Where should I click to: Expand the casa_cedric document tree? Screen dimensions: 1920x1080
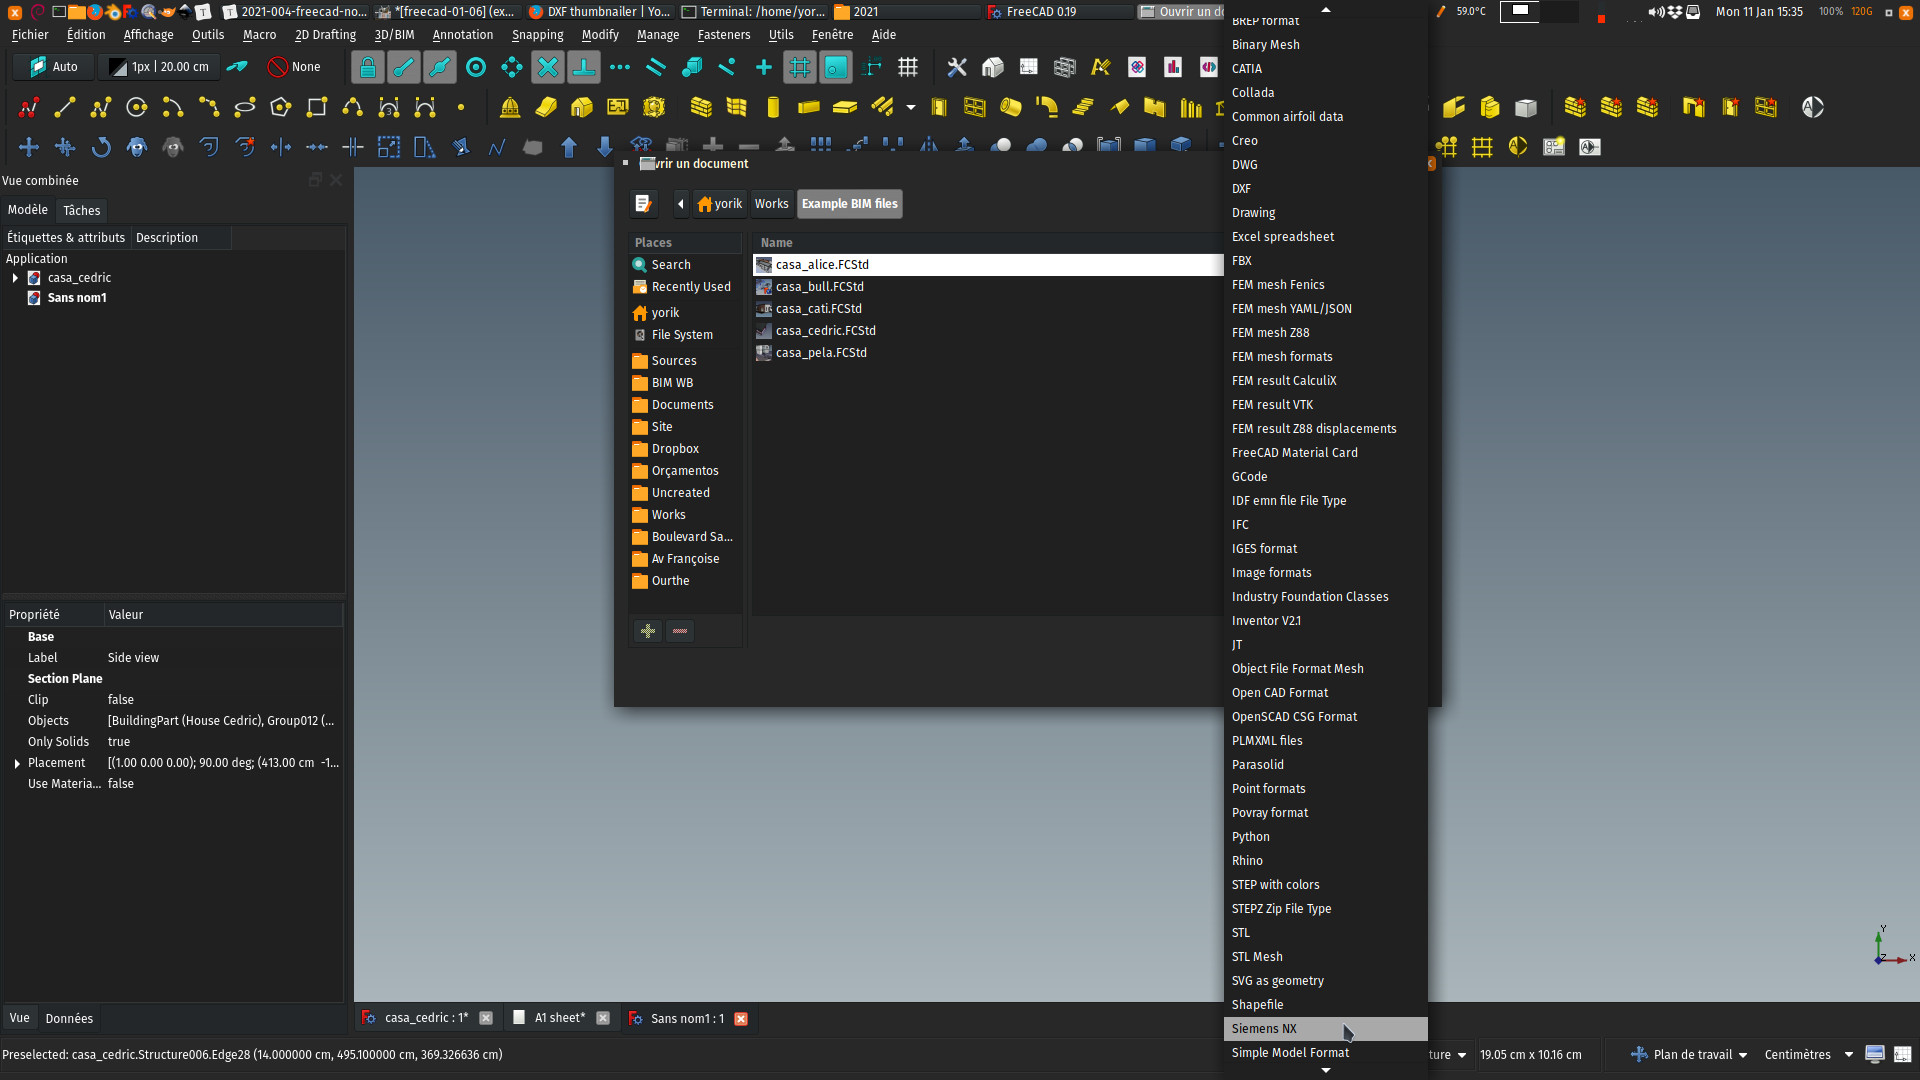coord(15,278)
